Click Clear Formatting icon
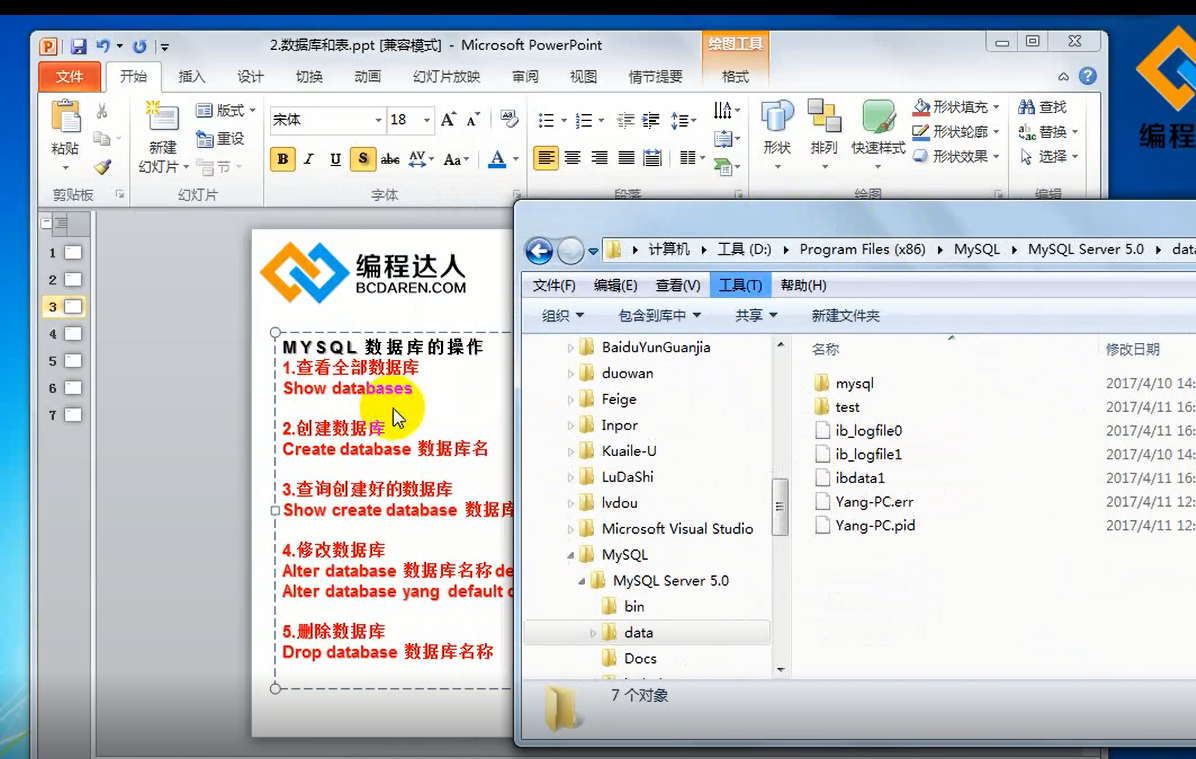The height and width of the screenshot is (759, 1196). coord(509,119)
